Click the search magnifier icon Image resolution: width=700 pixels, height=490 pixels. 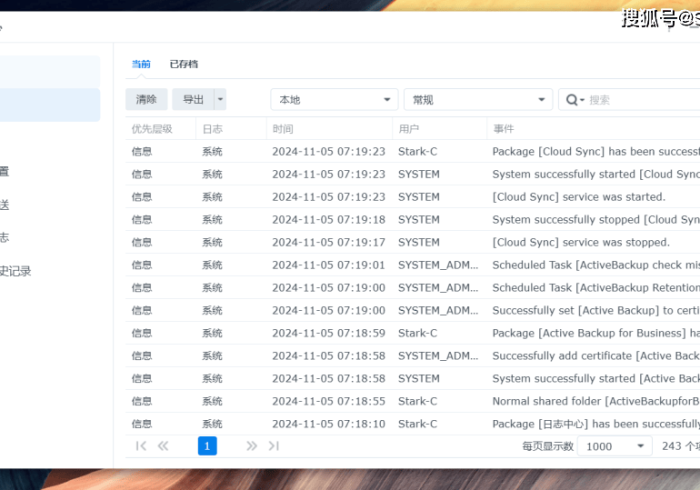pos(574,100)
